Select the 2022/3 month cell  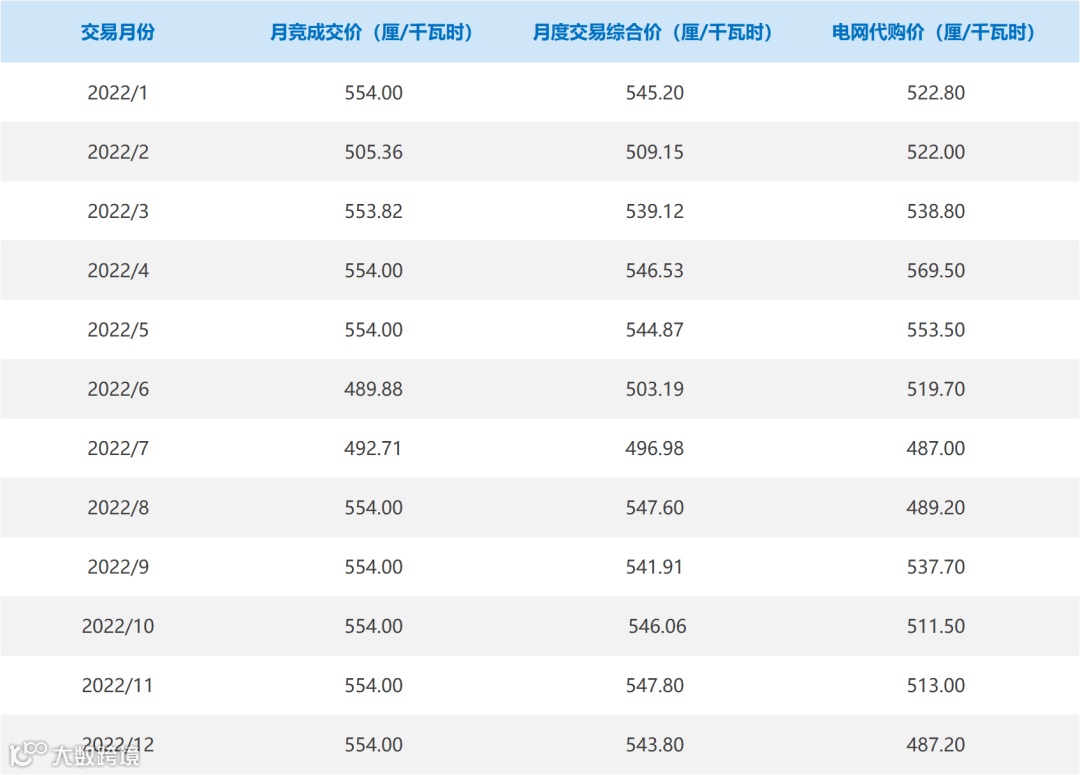click(118, 211)
